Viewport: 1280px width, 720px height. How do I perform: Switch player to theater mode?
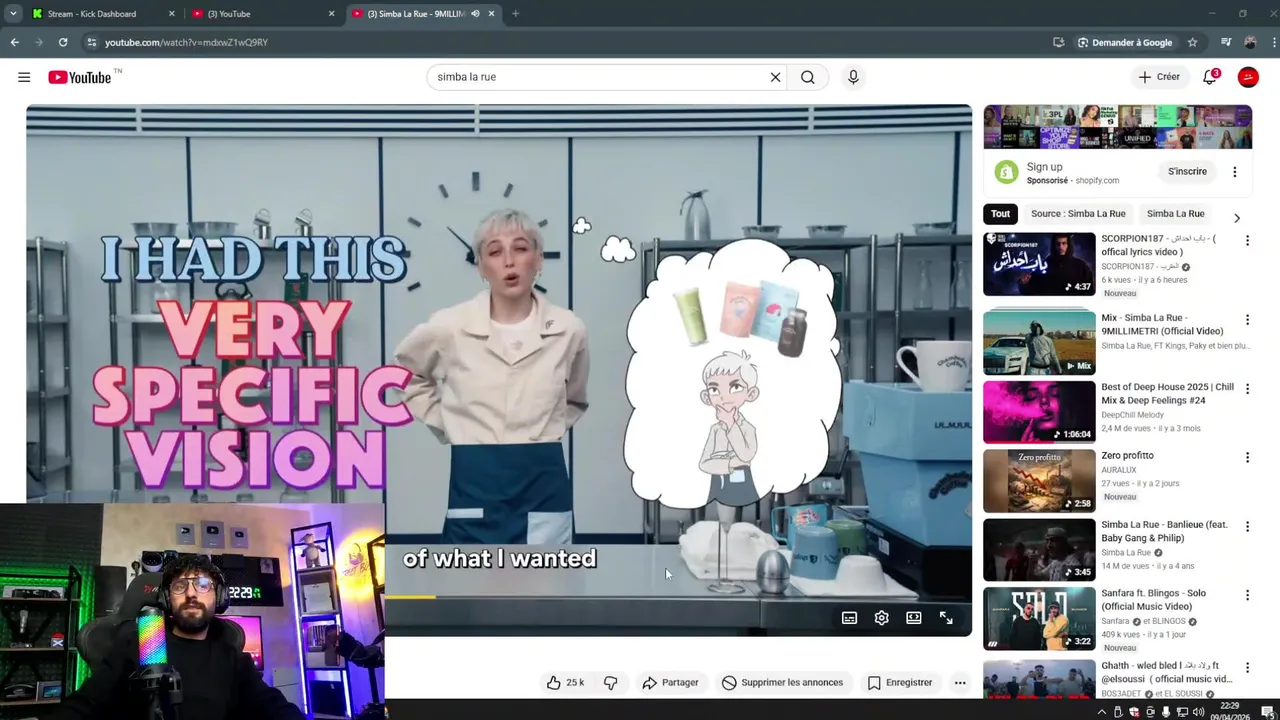[x=913, y=618]
